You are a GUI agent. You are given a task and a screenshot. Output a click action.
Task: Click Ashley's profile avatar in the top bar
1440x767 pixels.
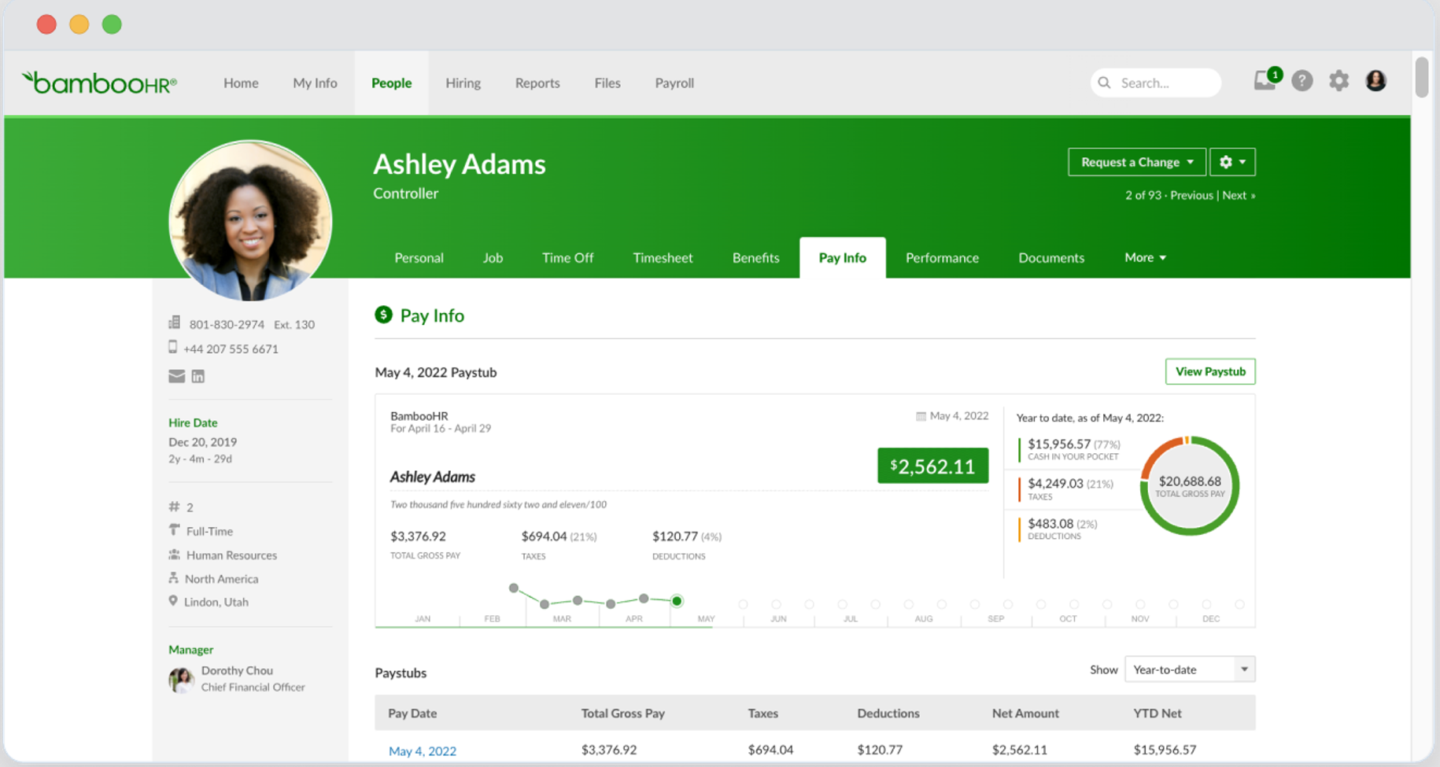[1376, 81]
